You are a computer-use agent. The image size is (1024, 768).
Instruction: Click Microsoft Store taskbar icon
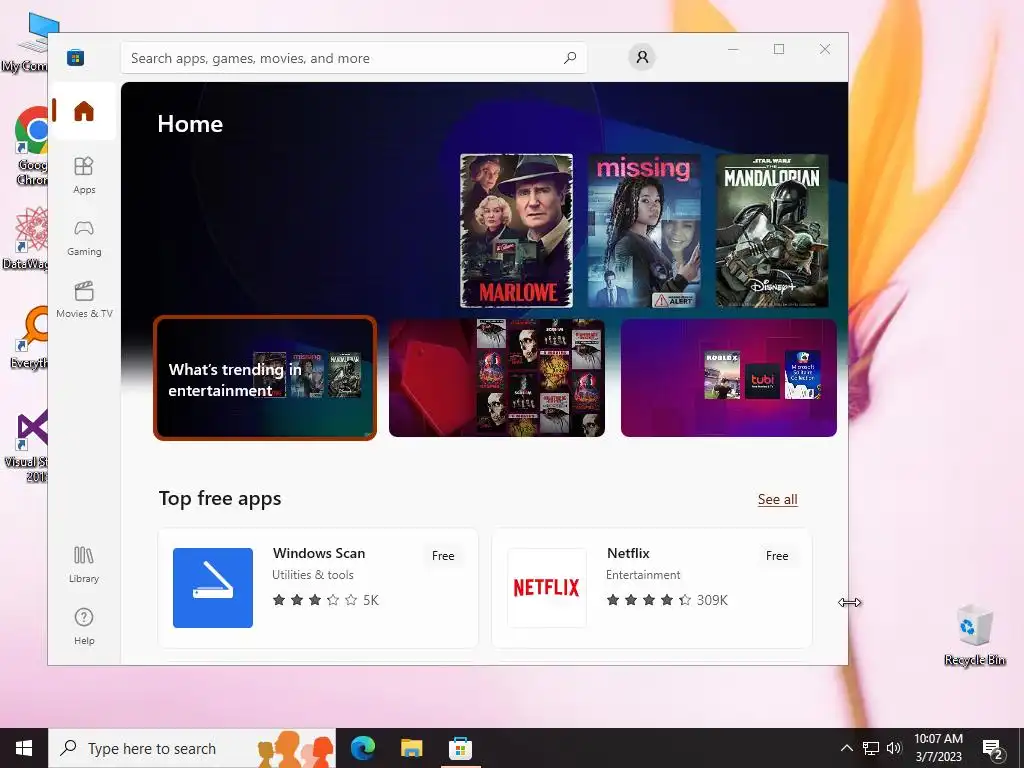coord(460,748)
